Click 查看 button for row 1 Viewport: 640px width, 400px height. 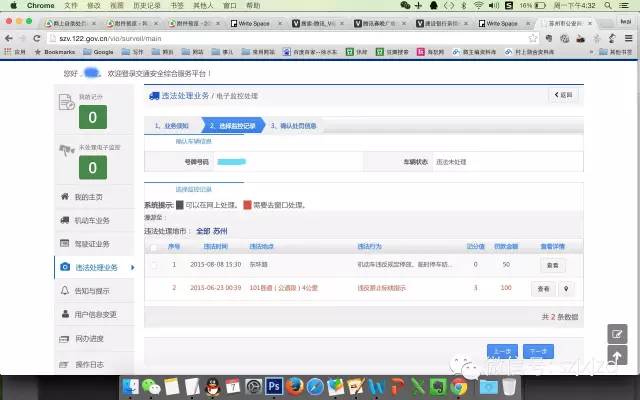(553, 265)
